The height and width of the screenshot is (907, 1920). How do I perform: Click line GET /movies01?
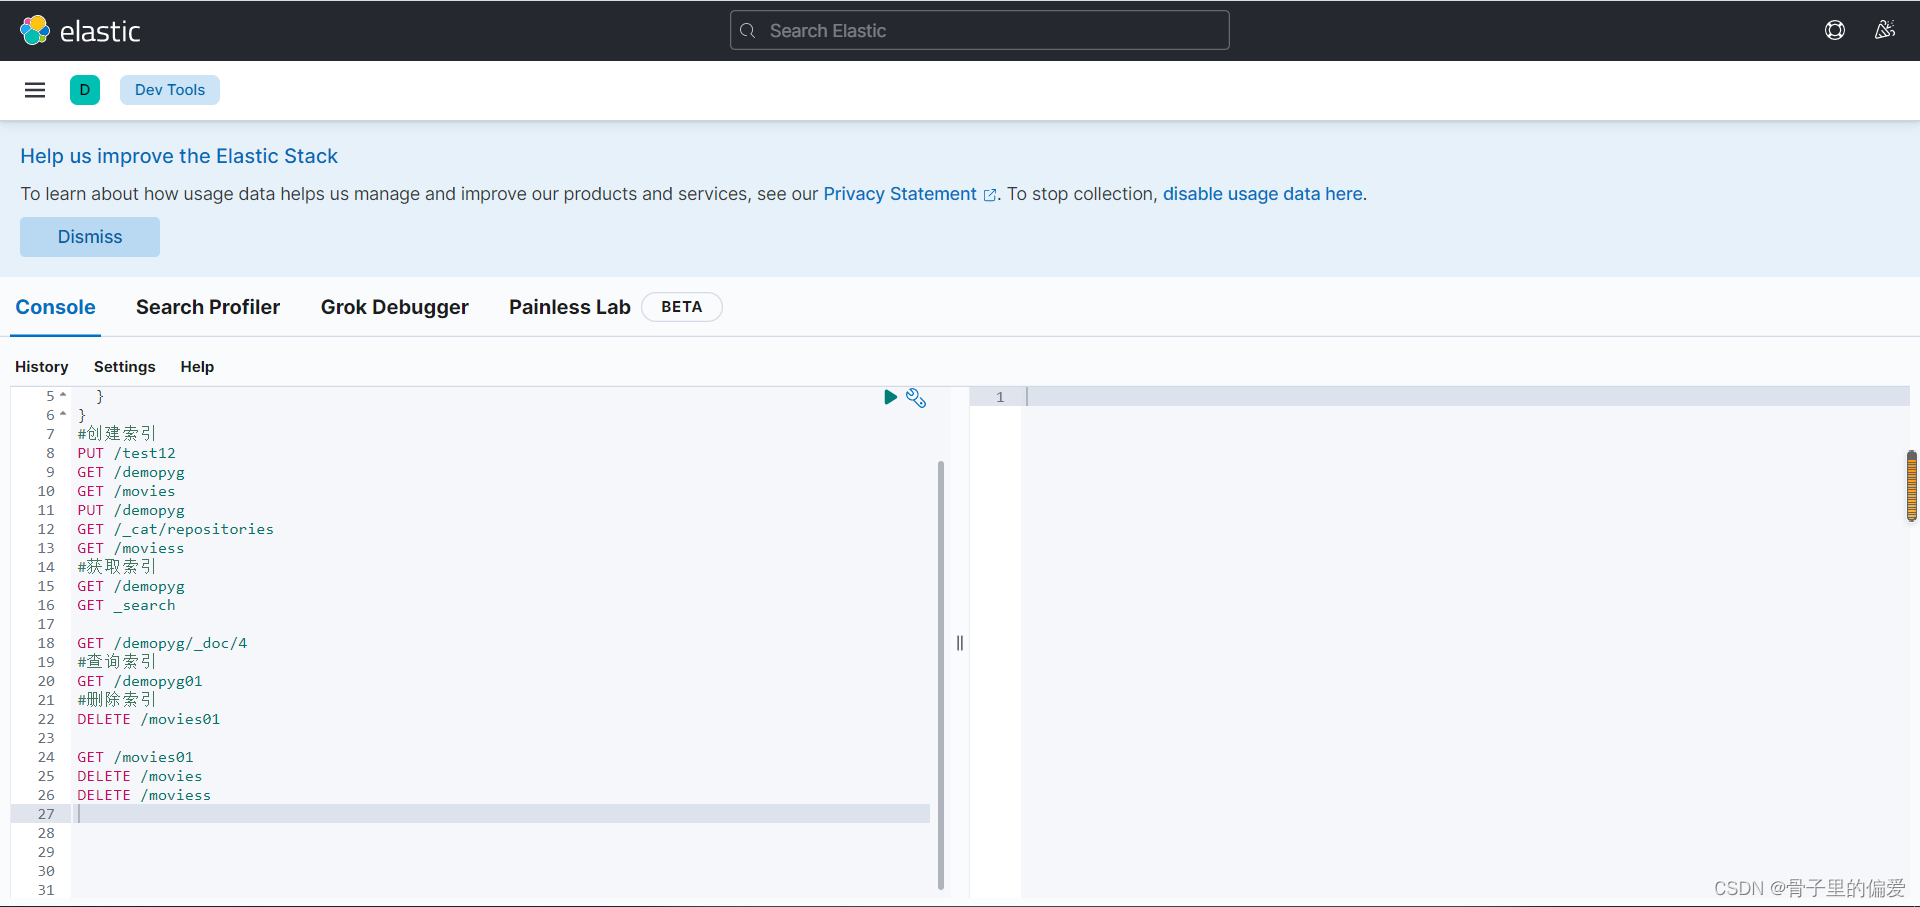[x=135, y=757]
